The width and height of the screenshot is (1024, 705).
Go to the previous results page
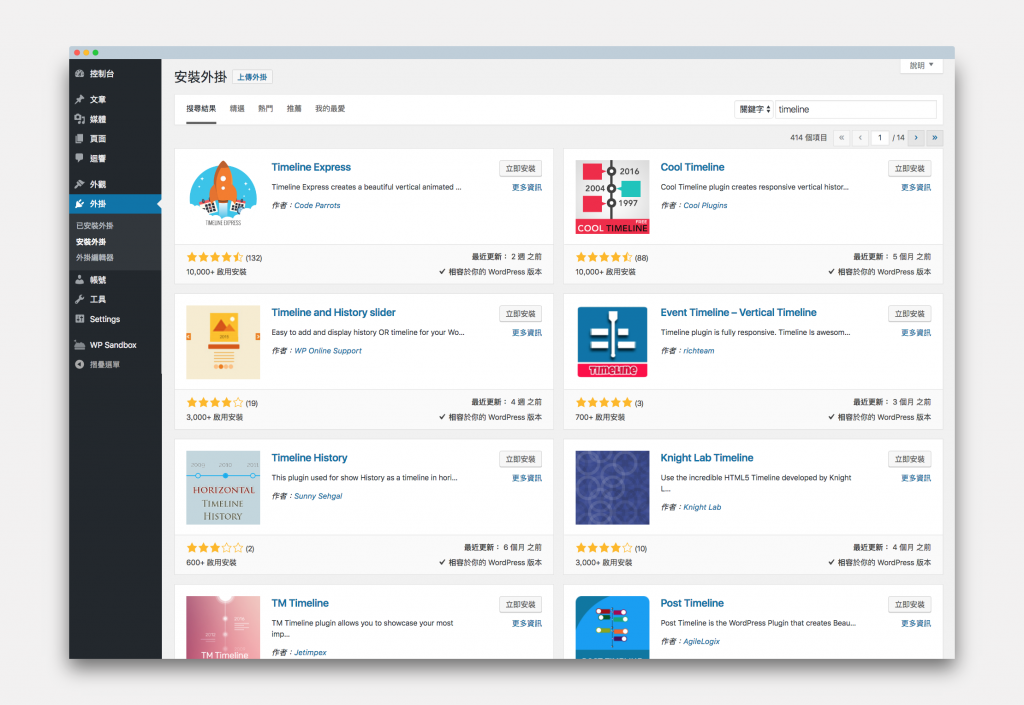(860, 138)
